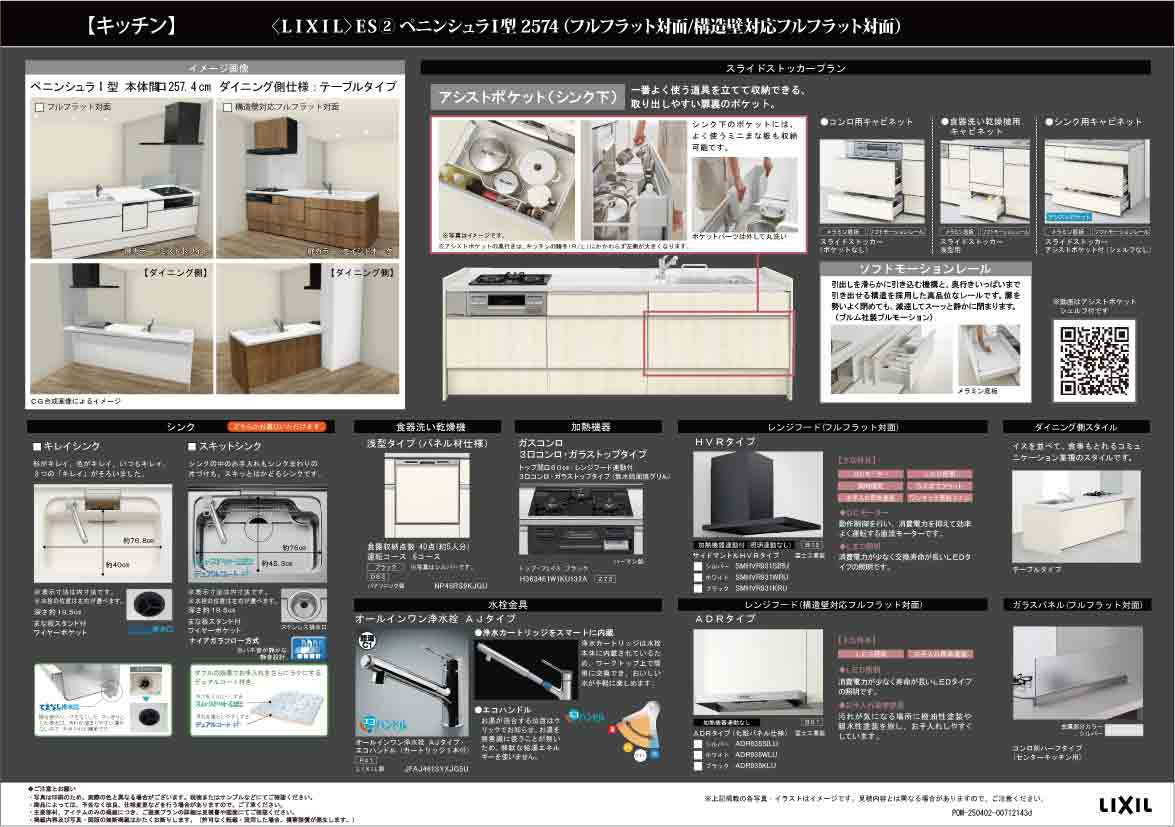Select the コンロ用キャビネット diagram icon

(x=874, y=180)
